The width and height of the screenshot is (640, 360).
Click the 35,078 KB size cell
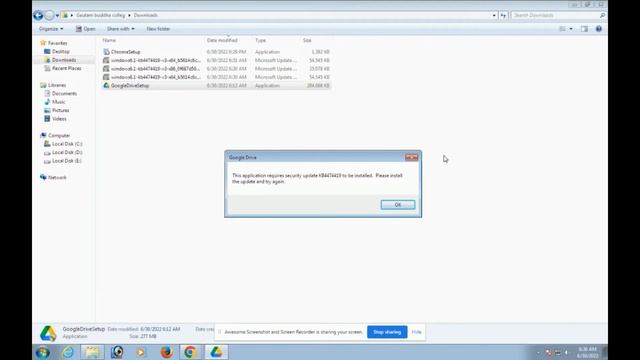pos(319,69)
